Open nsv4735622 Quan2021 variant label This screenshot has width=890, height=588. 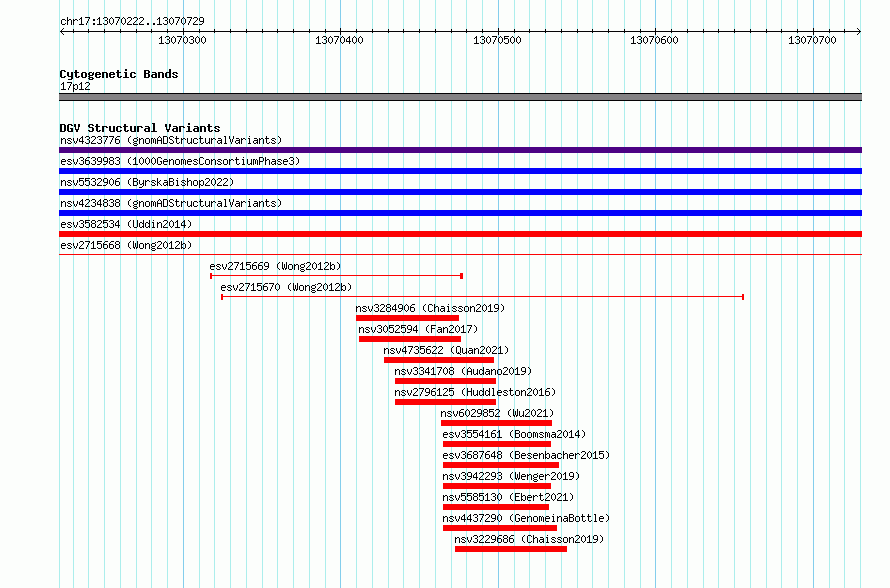446,350
